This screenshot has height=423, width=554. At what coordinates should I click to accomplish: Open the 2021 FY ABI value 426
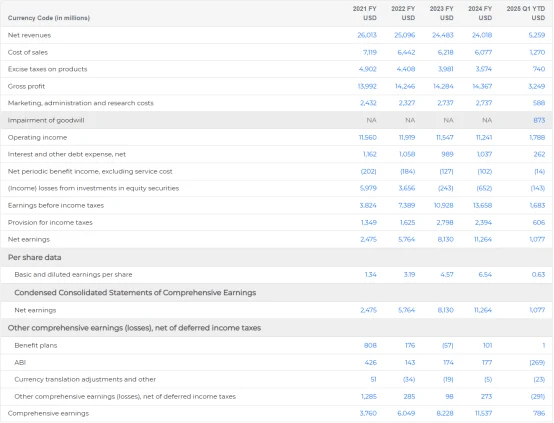point(370,363)
